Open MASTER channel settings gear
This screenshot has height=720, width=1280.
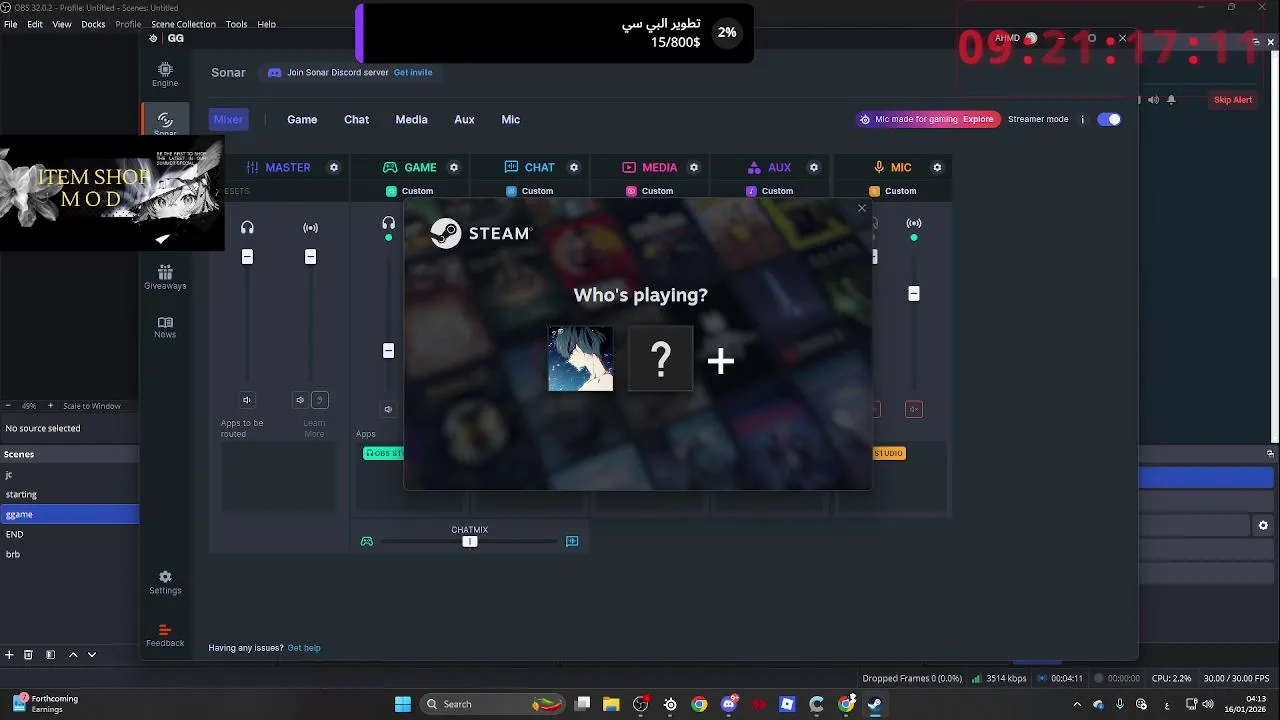pyautogui.click(x=334, y=167)
